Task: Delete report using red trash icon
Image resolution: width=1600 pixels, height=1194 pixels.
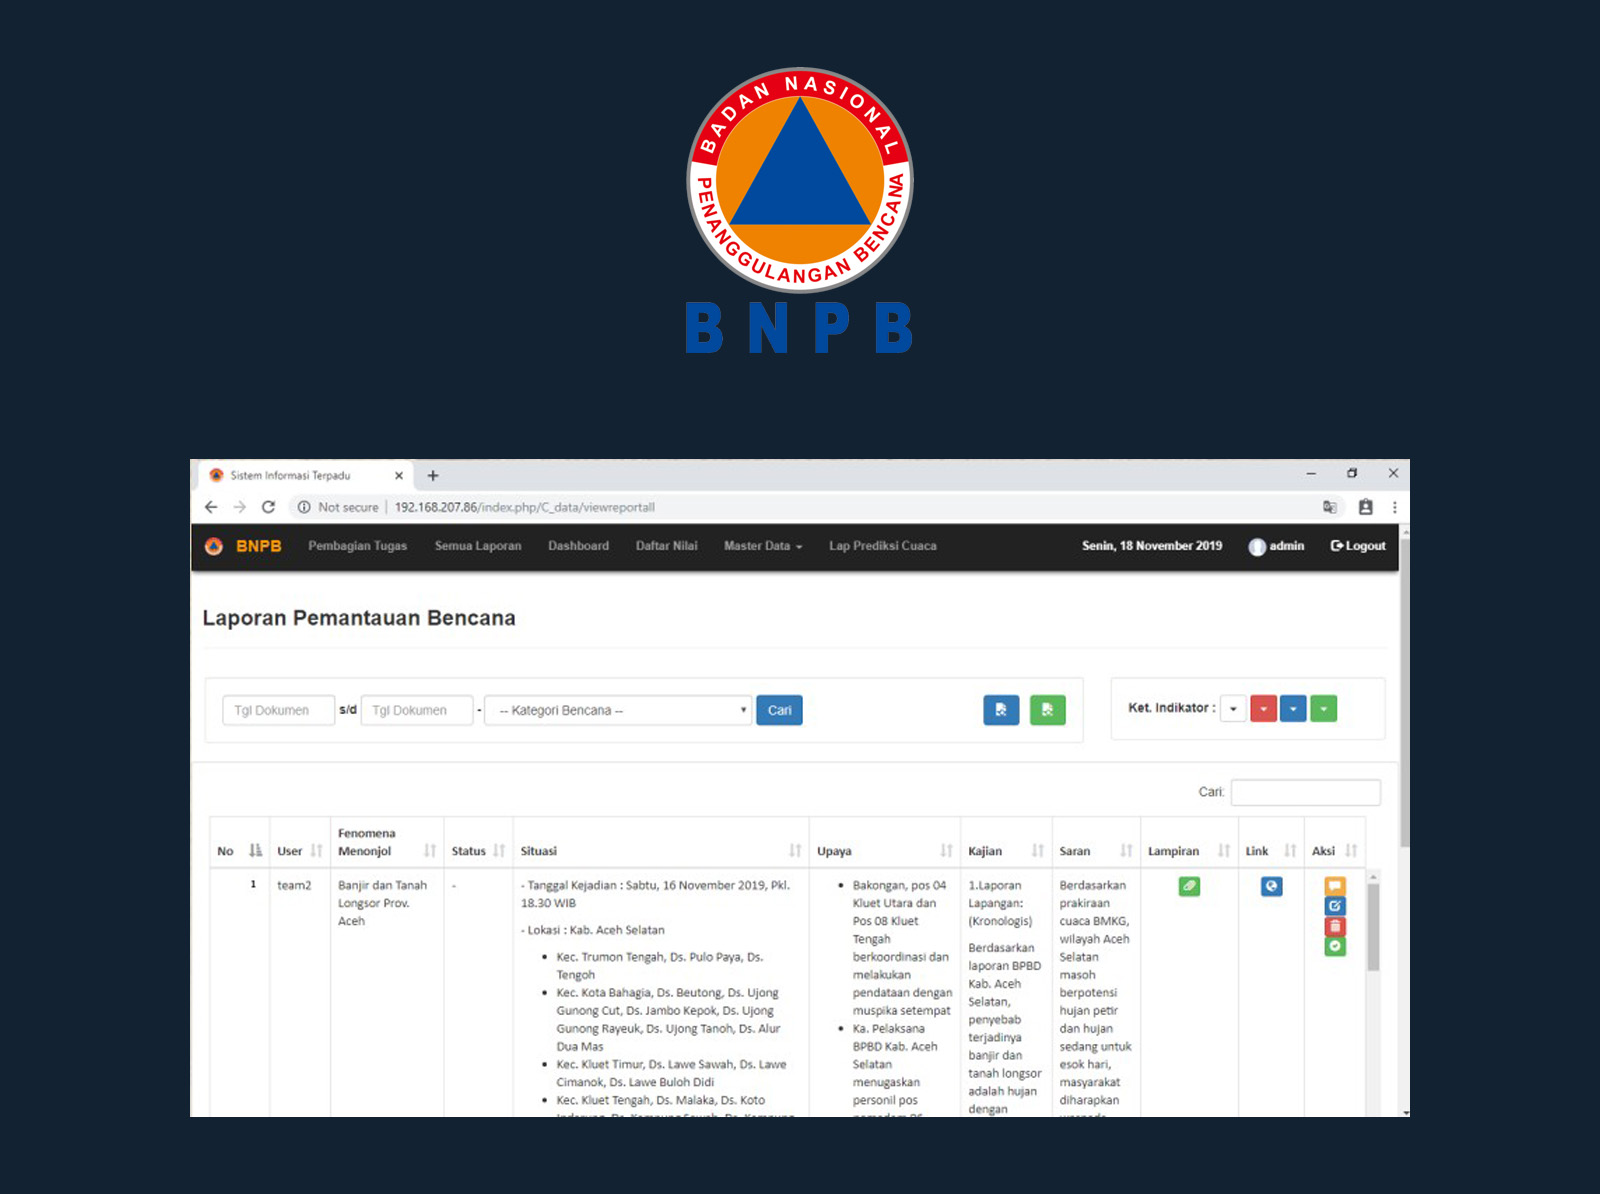Action: click(1335, 926)
